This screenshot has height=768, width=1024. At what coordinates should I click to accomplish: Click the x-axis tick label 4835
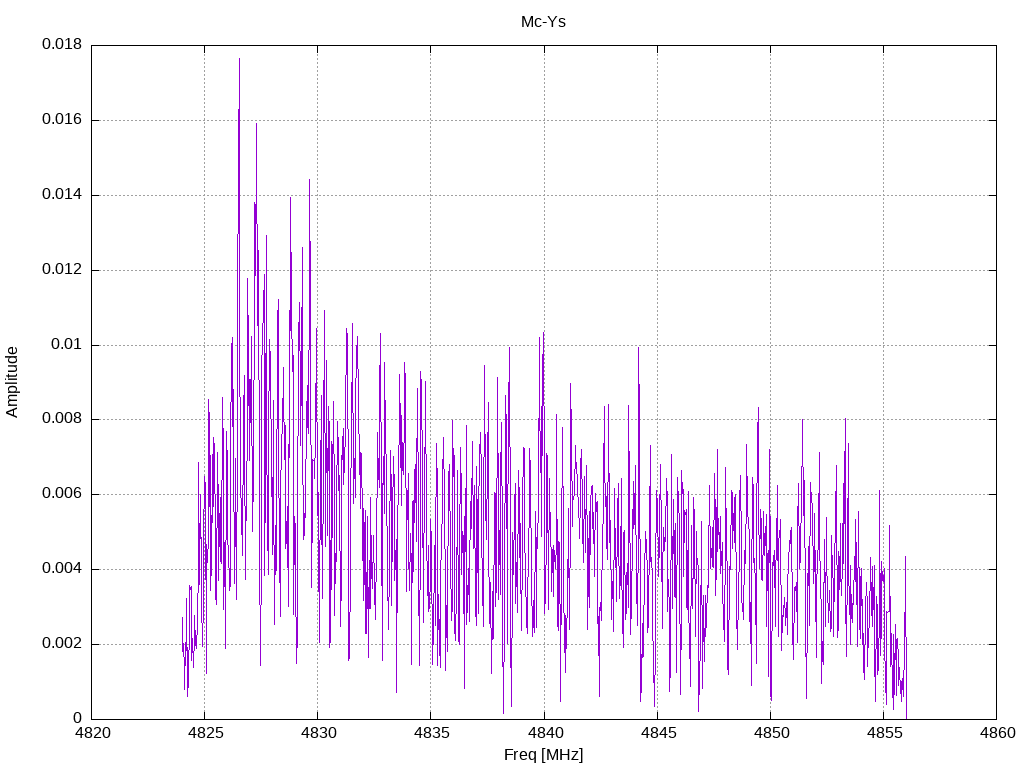click(432, 733)
